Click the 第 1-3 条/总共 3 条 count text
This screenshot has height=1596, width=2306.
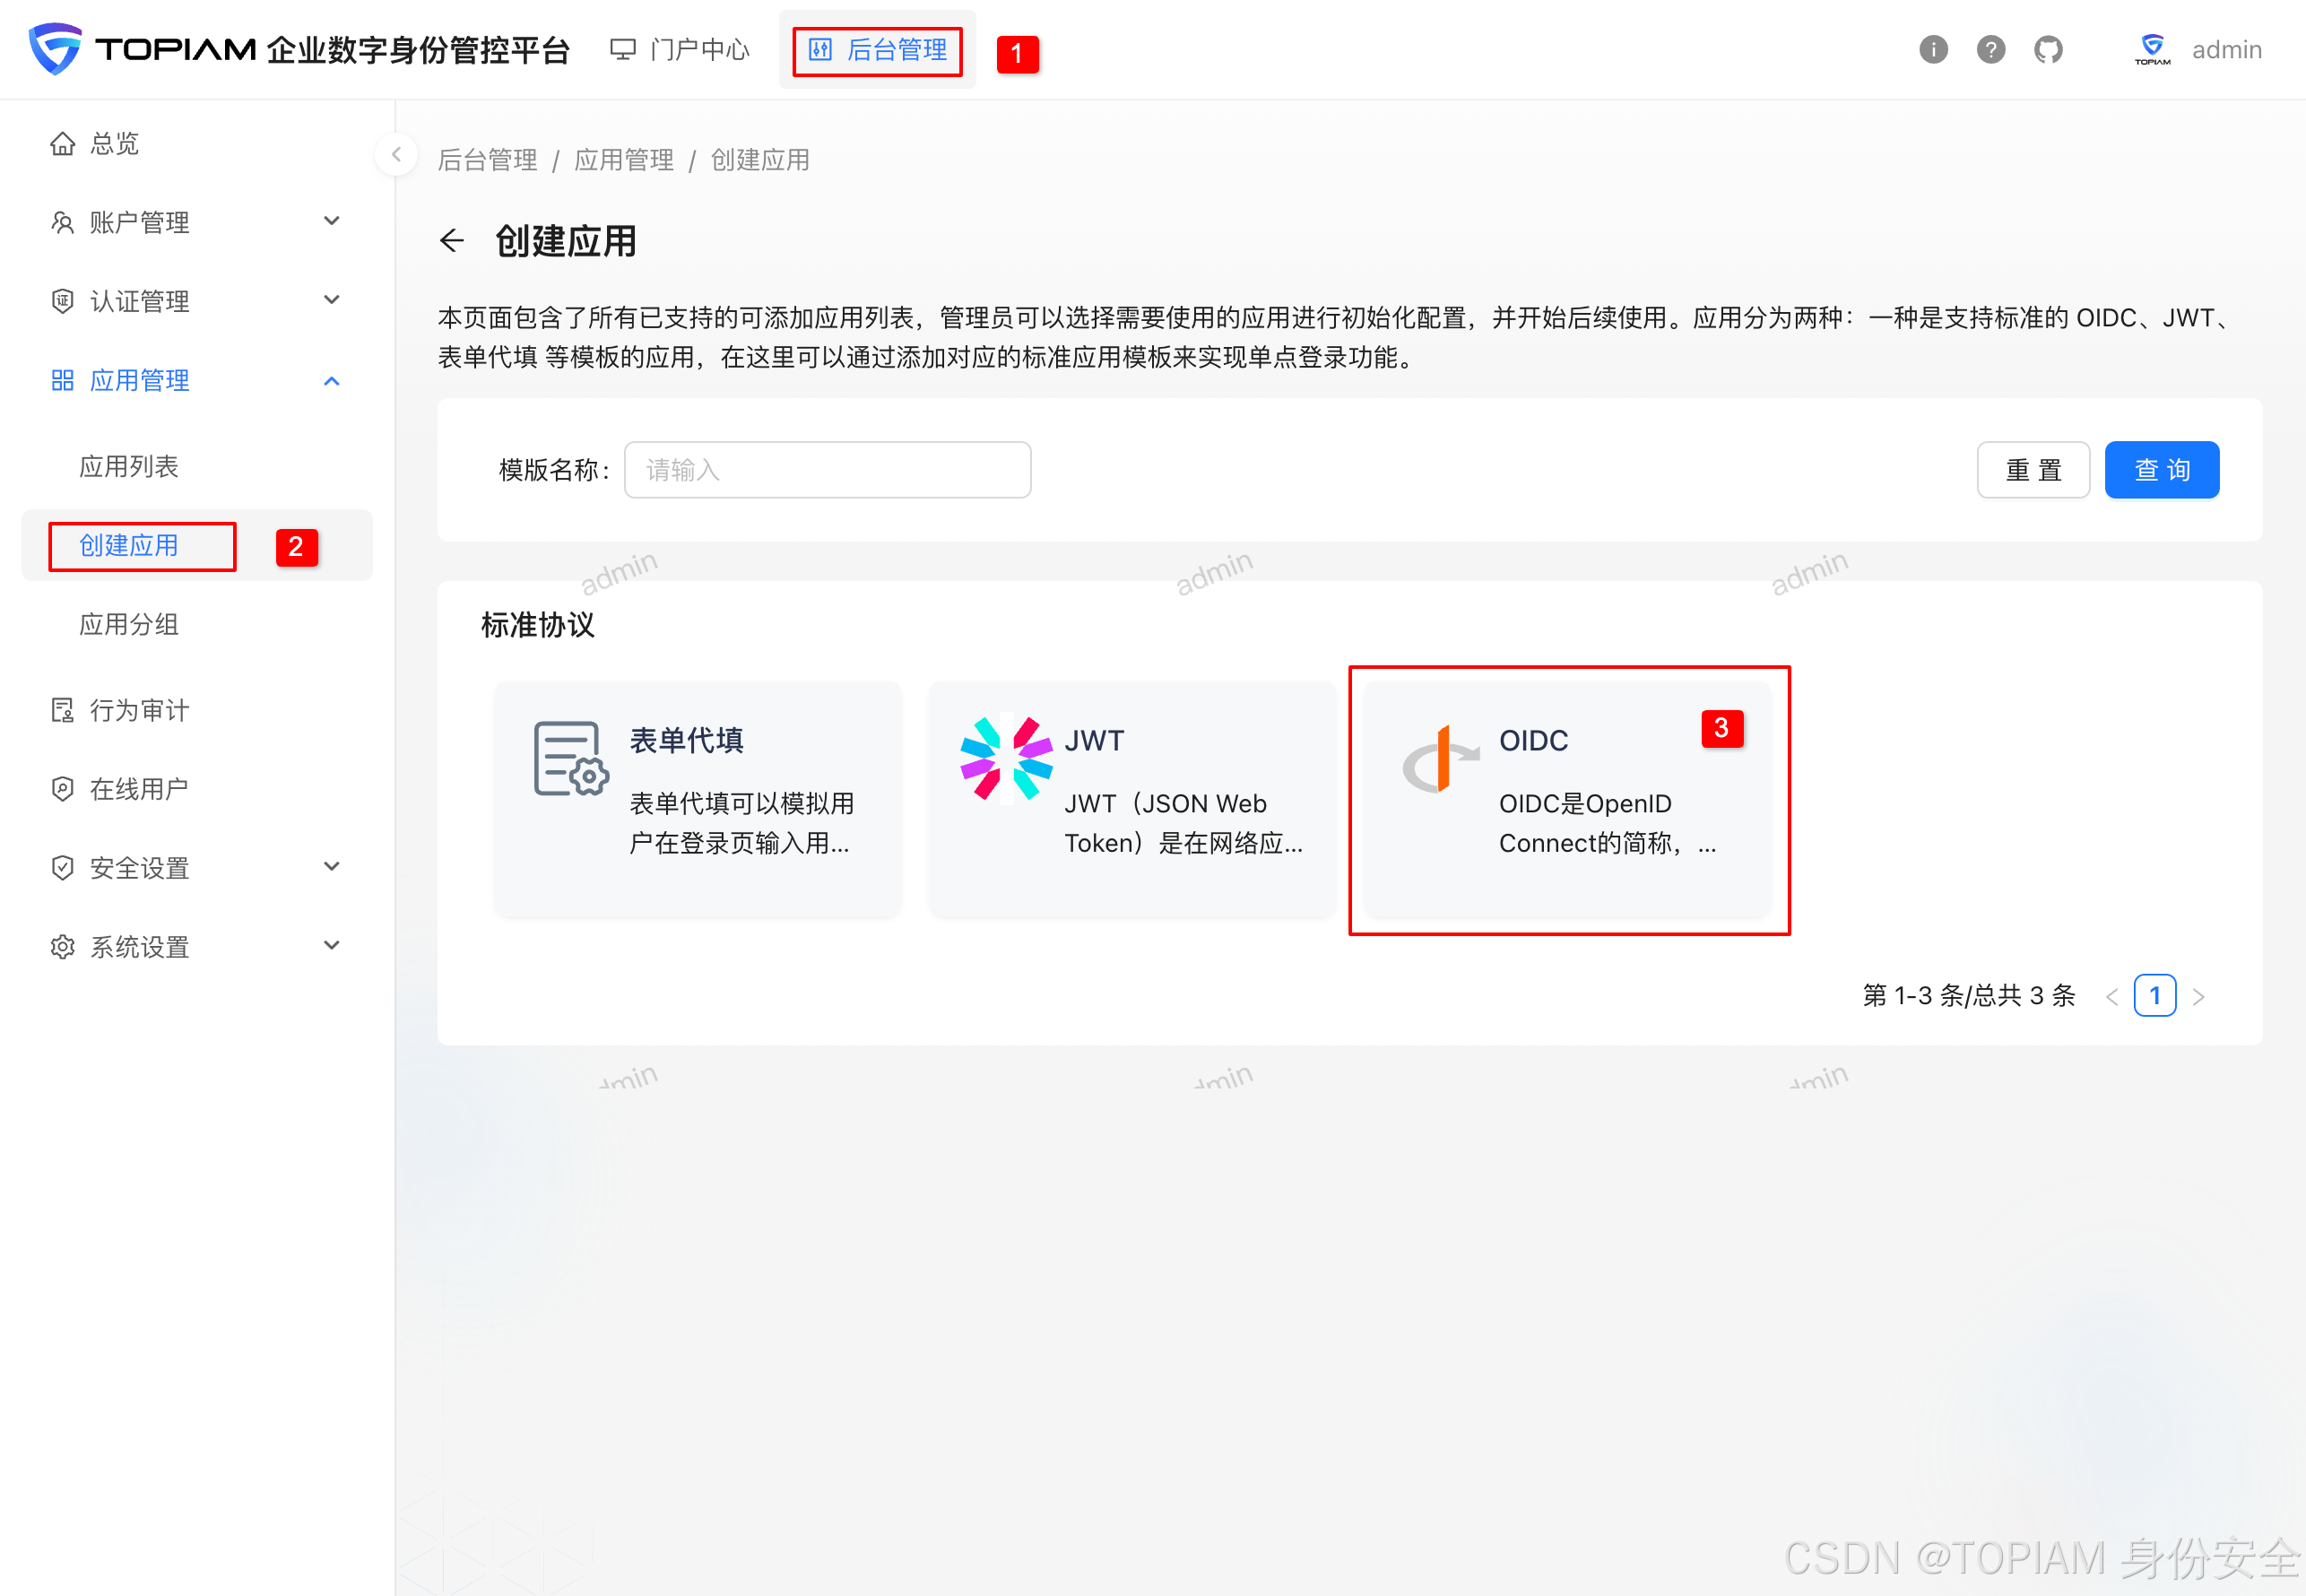(1969, 996)
